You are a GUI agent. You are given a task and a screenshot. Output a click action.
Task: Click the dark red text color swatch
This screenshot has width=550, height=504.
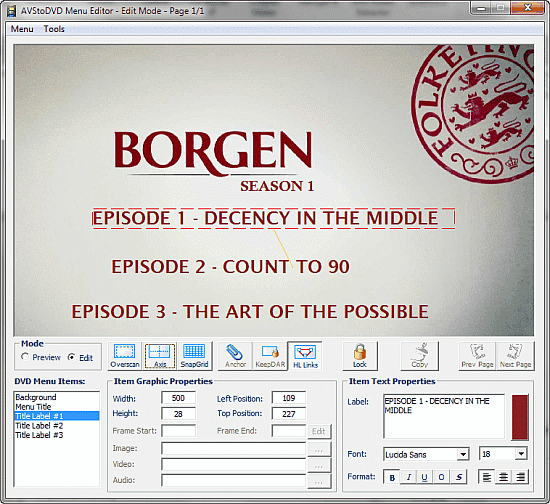[520, 417]
